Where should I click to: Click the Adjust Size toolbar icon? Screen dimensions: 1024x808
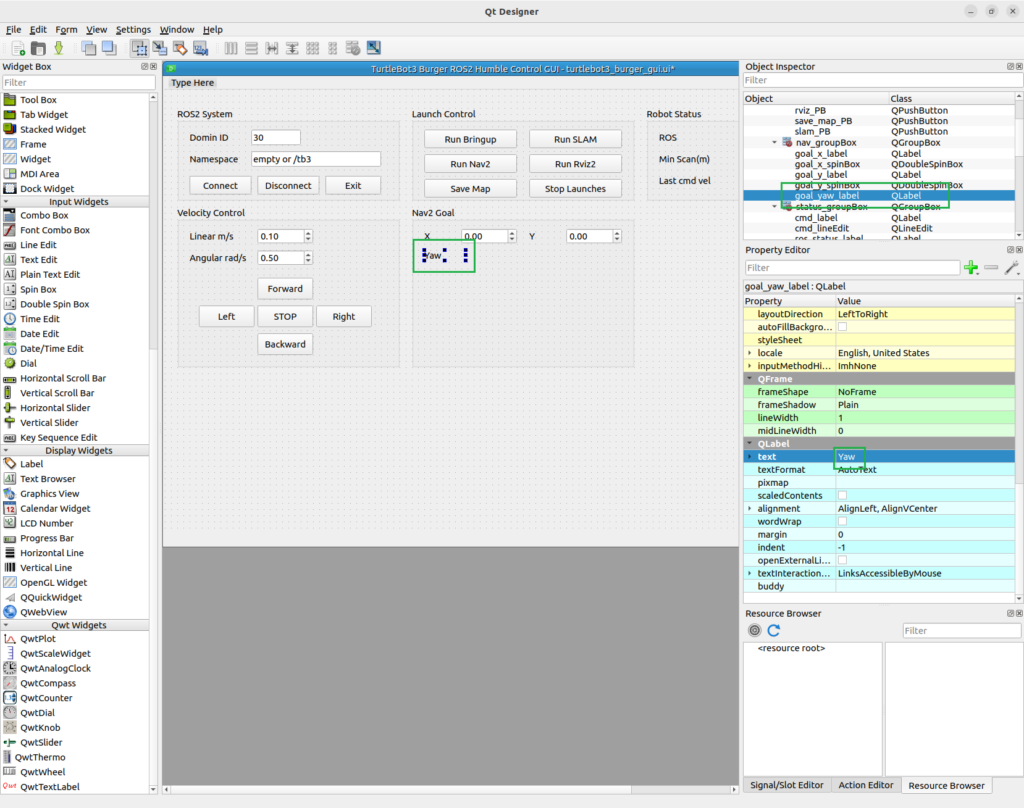(x=374, y=48)
